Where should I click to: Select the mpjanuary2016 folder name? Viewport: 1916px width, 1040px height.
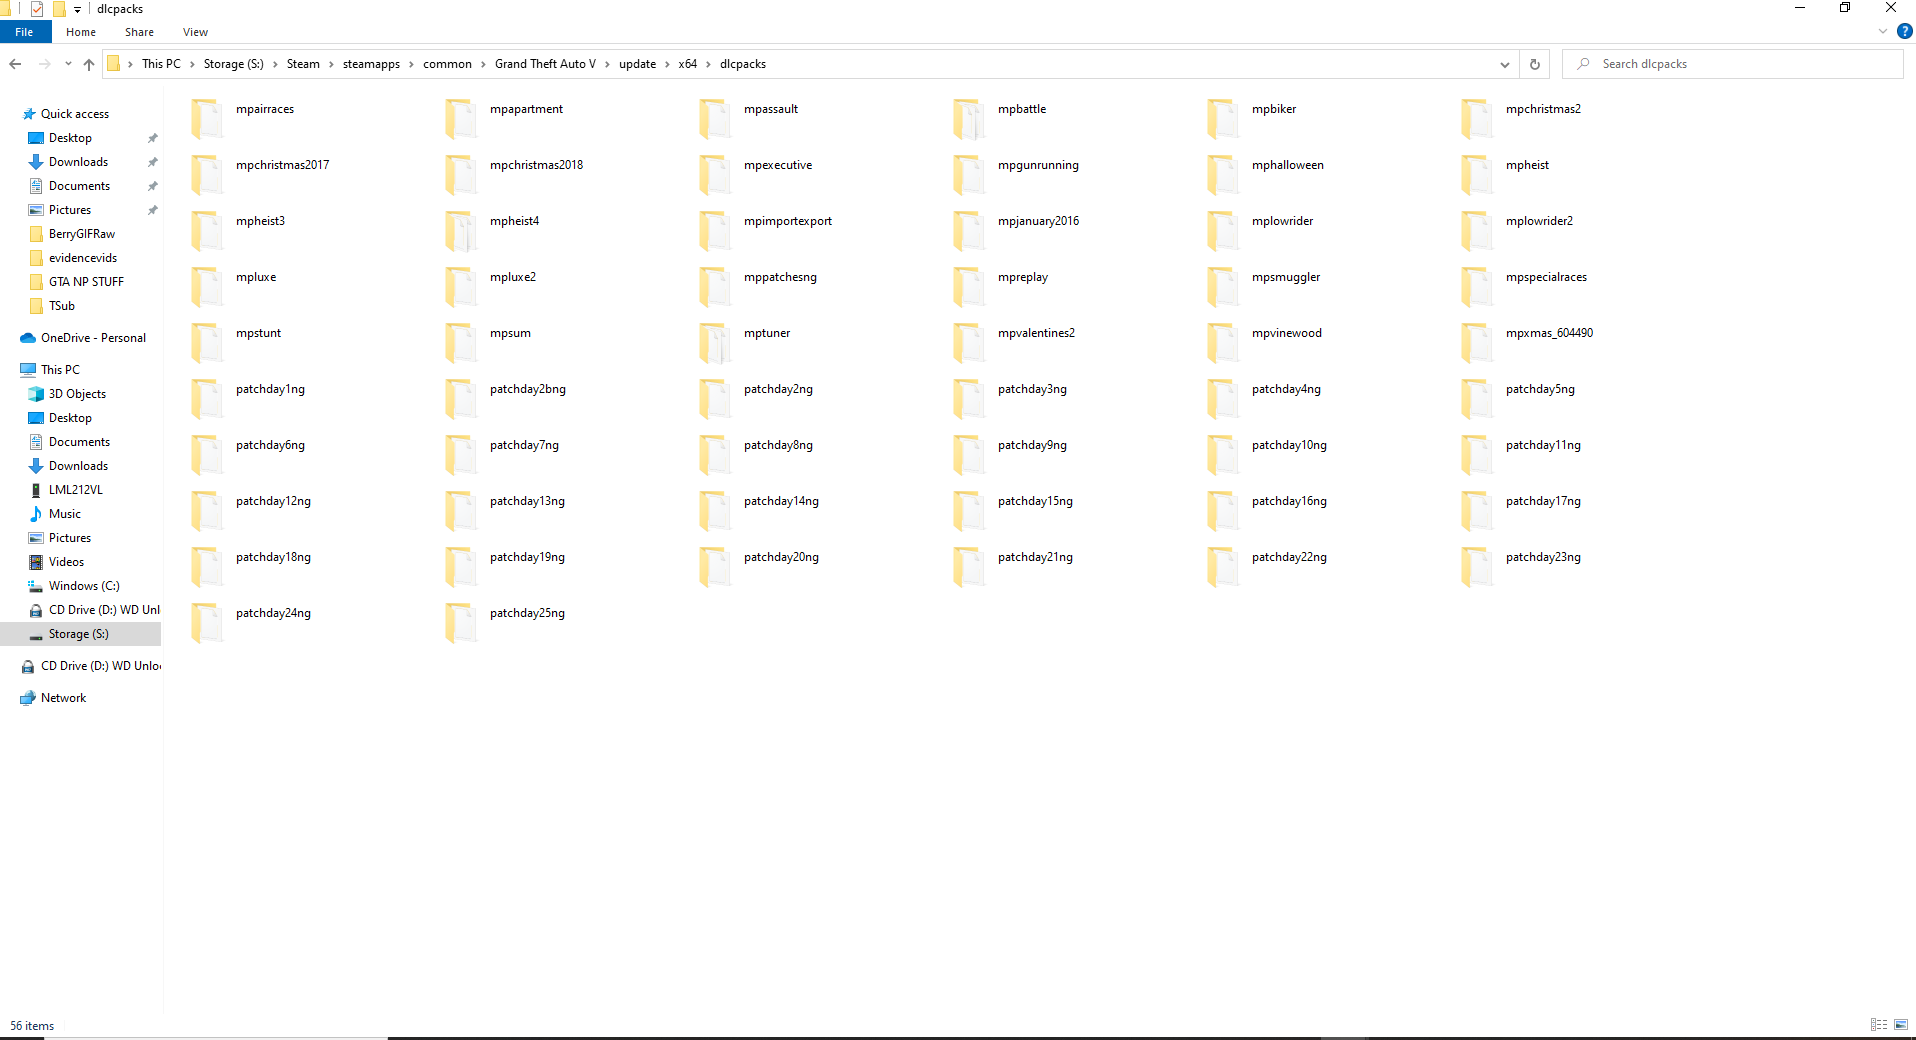pyautogui.click(x=1038, y=221)
